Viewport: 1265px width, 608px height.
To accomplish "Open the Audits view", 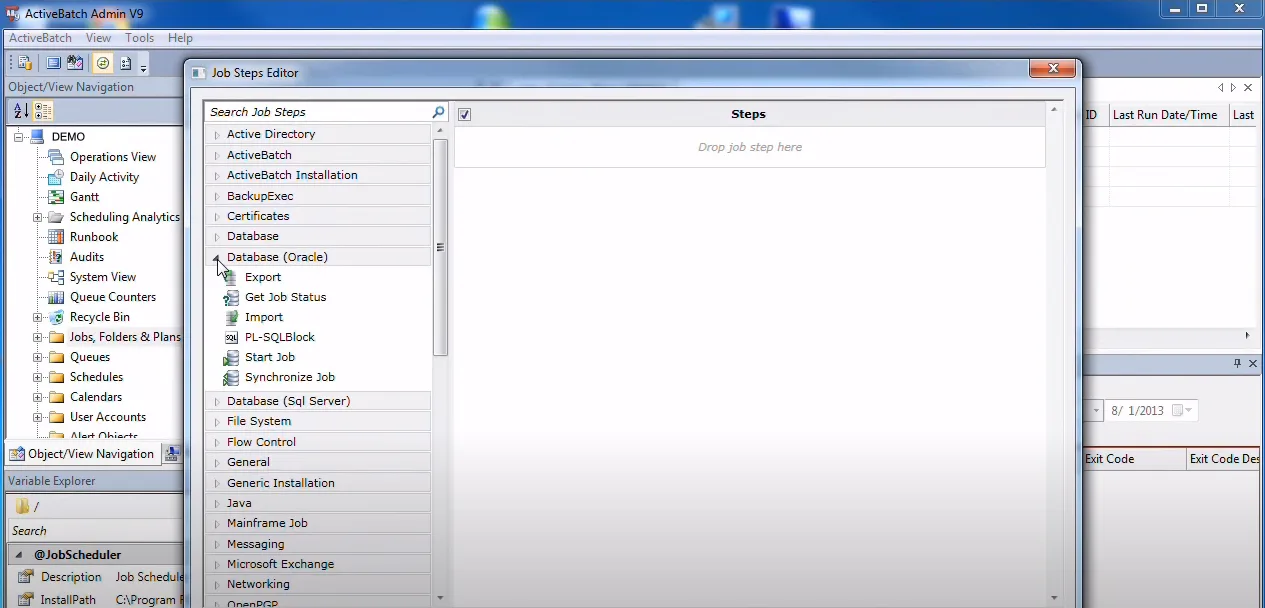I will point(87,257).
